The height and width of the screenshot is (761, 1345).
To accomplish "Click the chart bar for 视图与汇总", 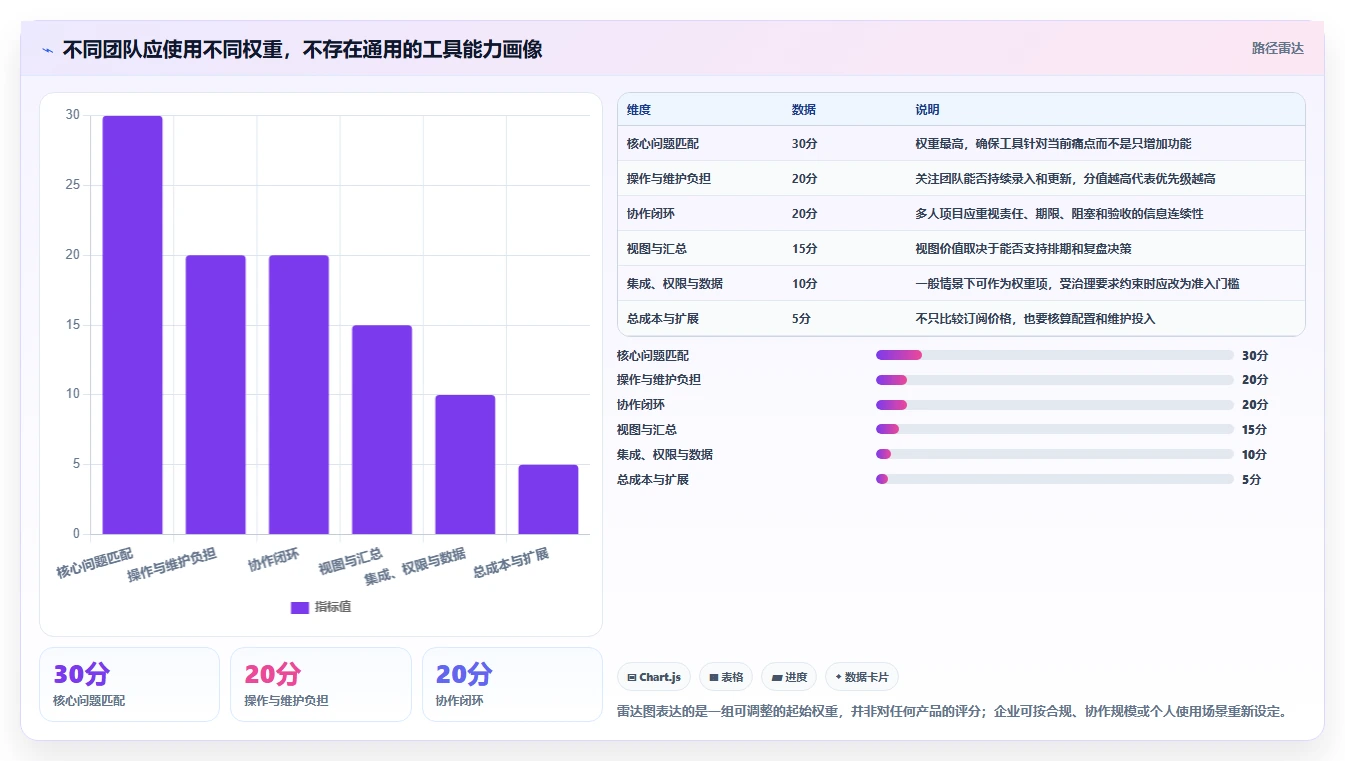I will 381,430.
